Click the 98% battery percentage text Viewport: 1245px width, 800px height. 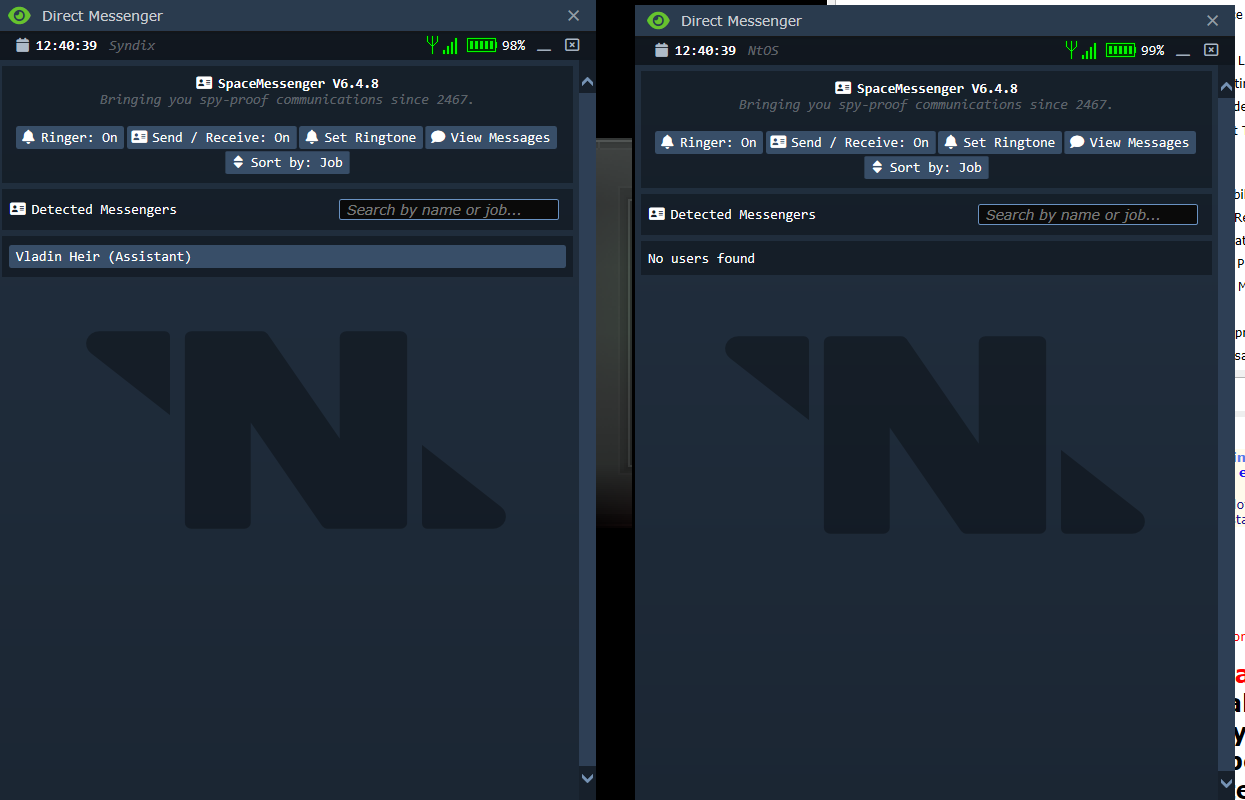[514, 46]
